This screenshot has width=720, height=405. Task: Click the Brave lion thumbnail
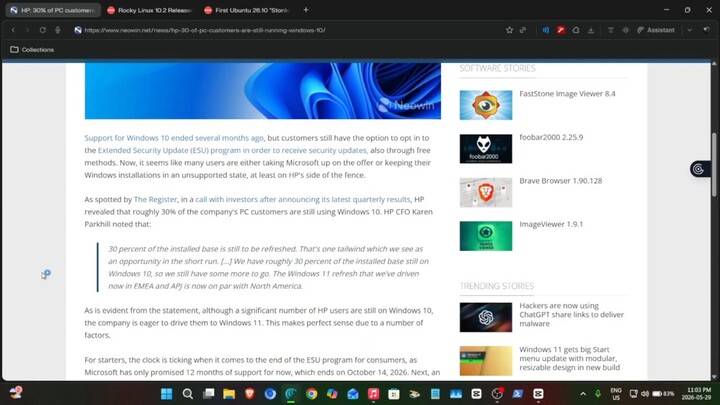pyautogui.click(x=486, y=192)
